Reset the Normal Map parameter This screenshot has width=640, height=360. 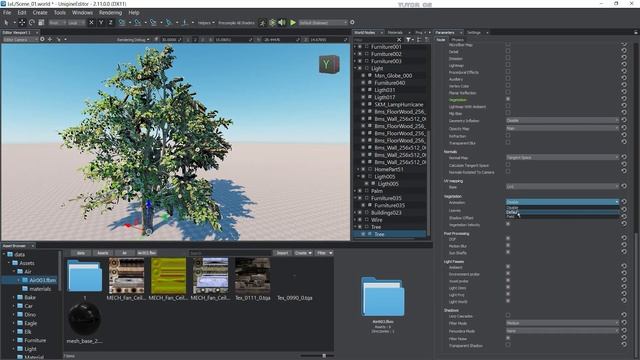624,157
